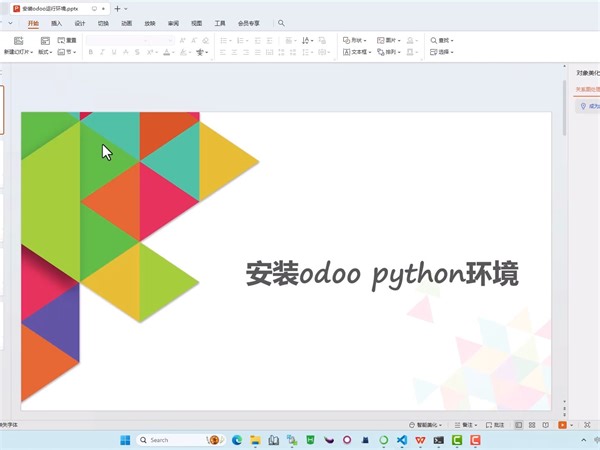The image size is (600, 450).
Task: Open the 插入 Insert tab
Action: (x=57, y=23)
